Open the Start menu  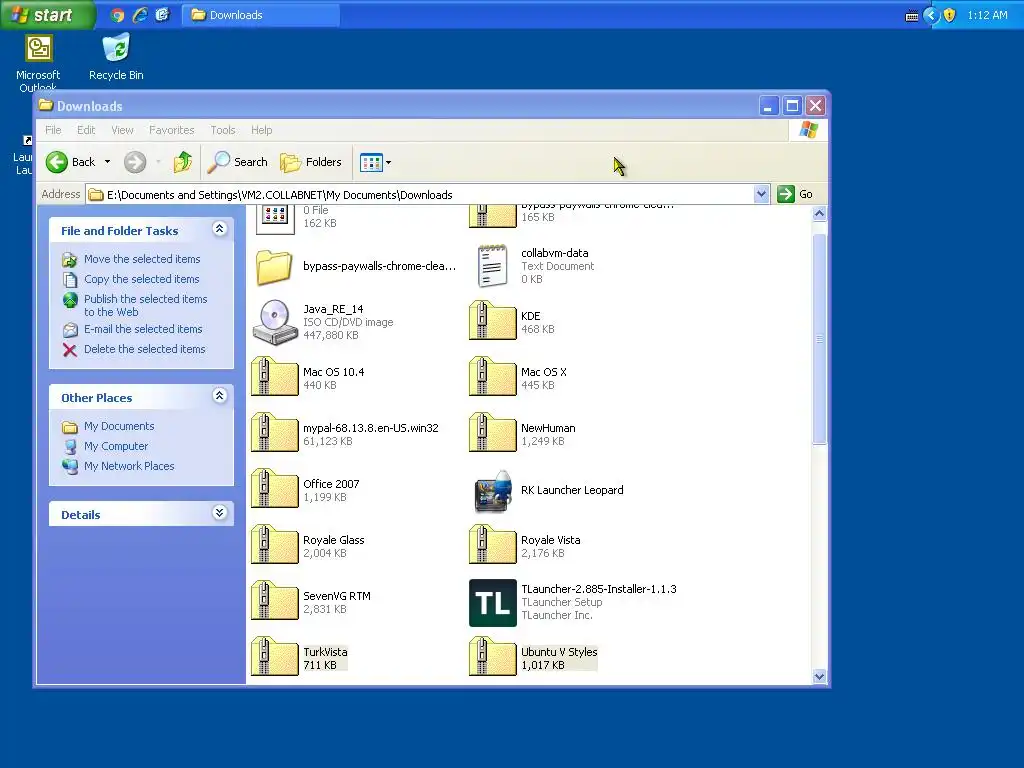pos(47,14)
